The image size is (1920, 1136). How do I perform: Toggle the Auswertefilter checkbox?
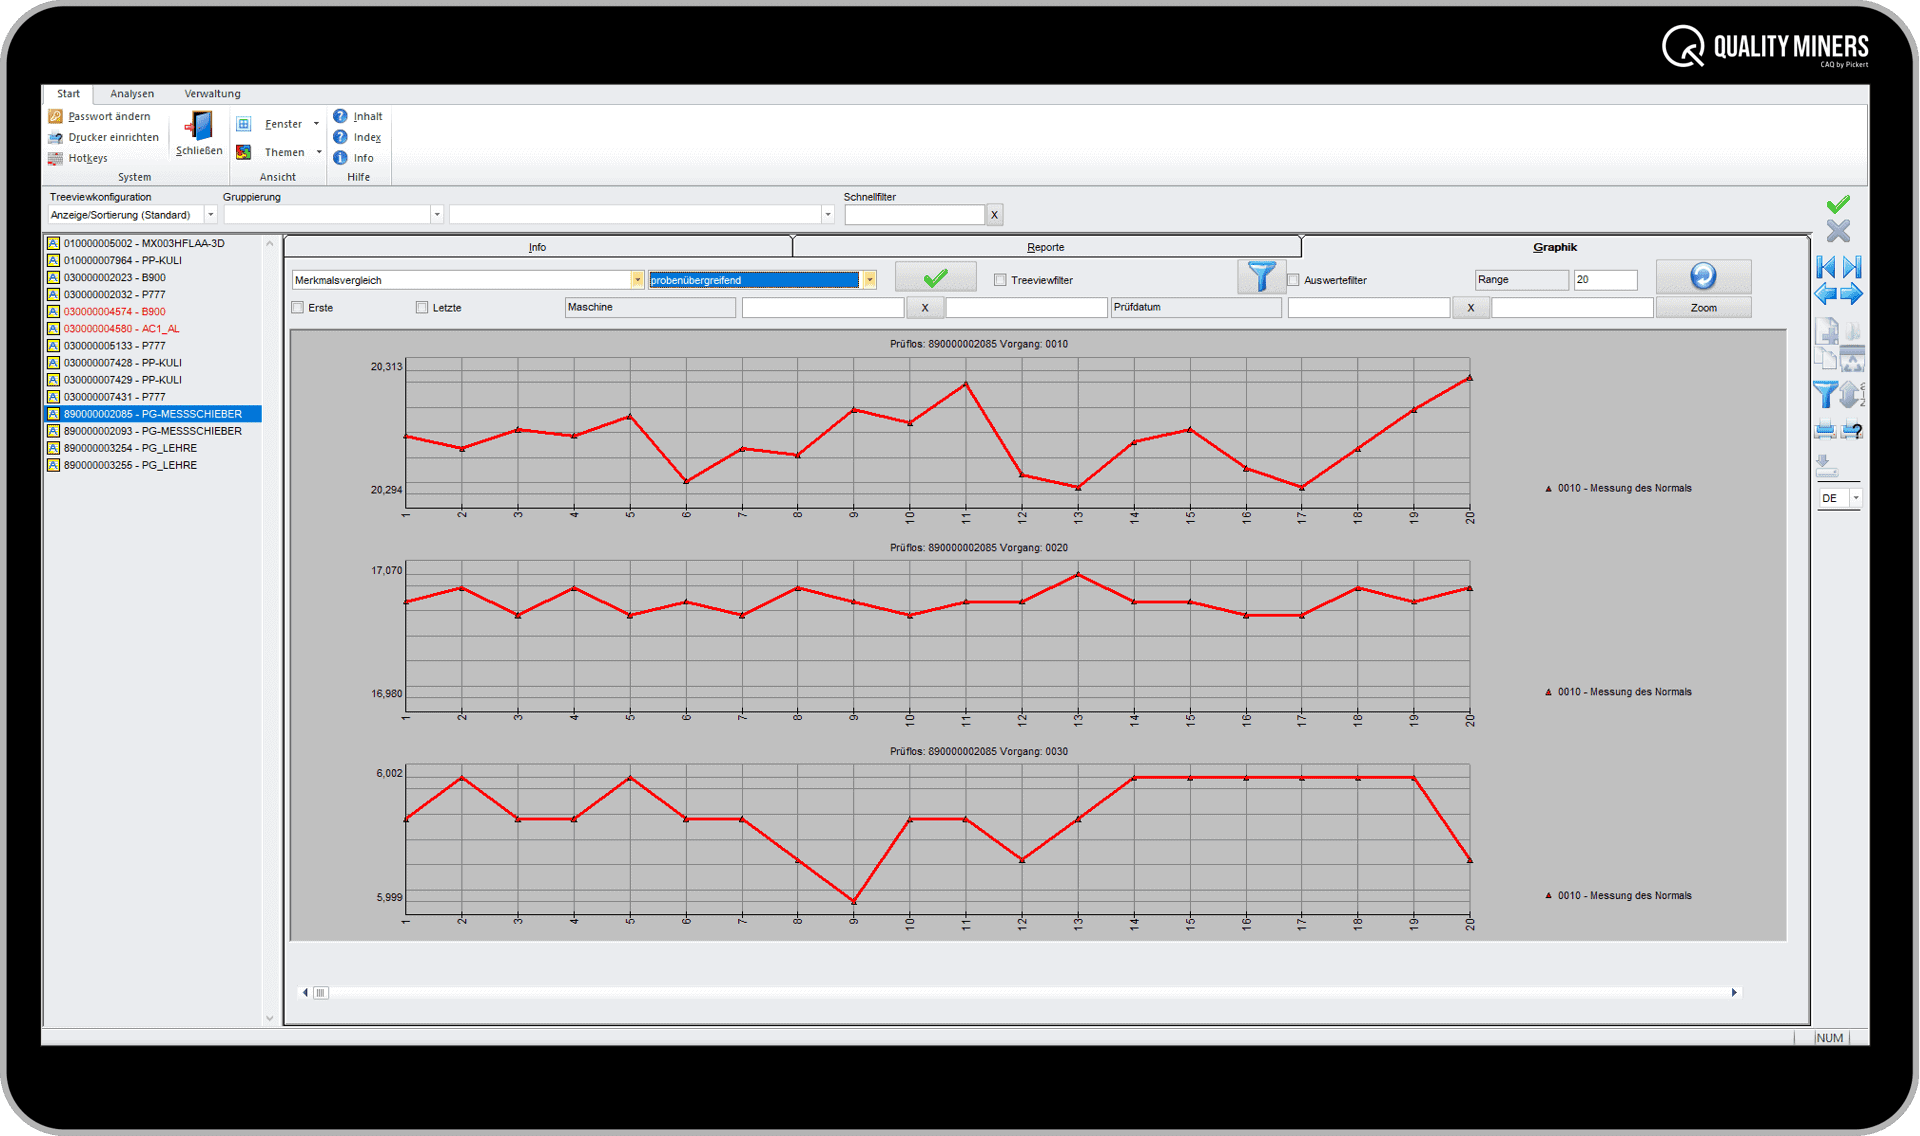point(1293,280)
